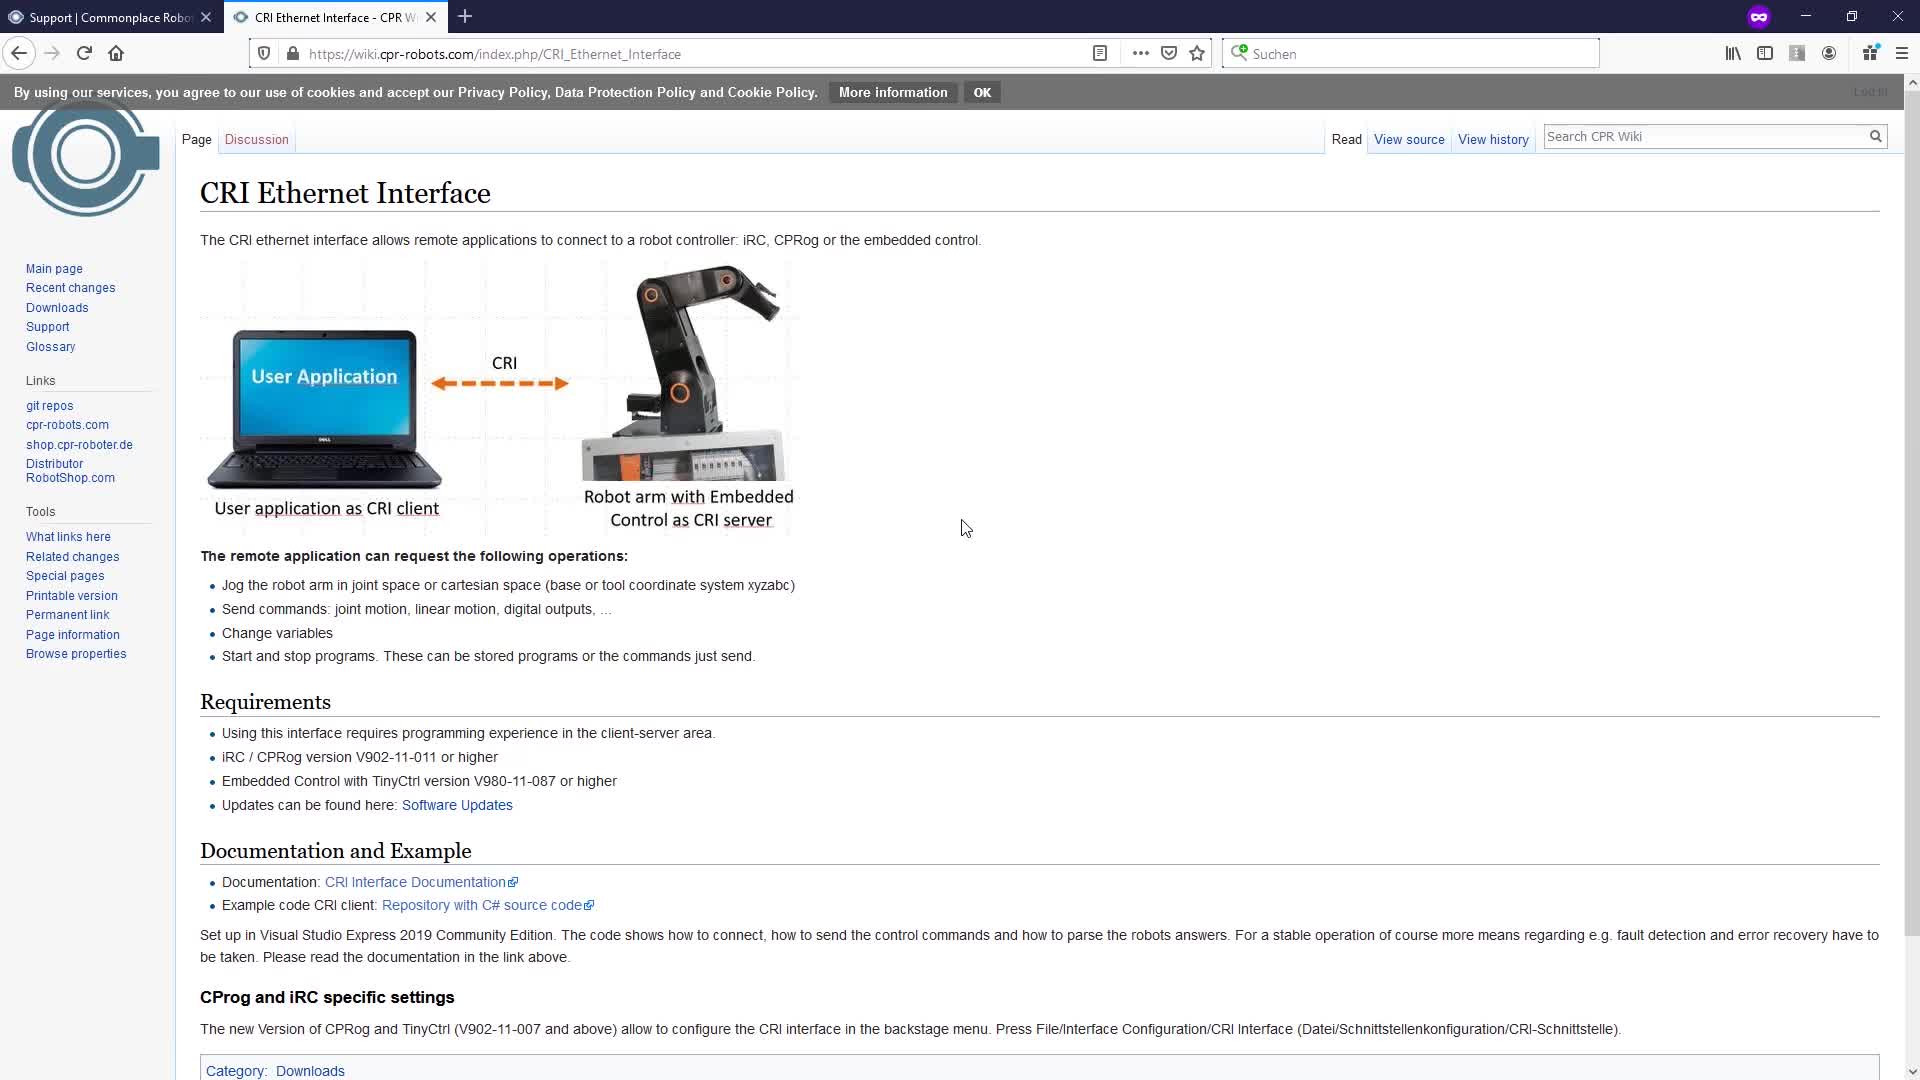This screenshot has width=1920, height=1080.
Task: Open the Downloads sidebar link
Action: click(x=57, y=308)
